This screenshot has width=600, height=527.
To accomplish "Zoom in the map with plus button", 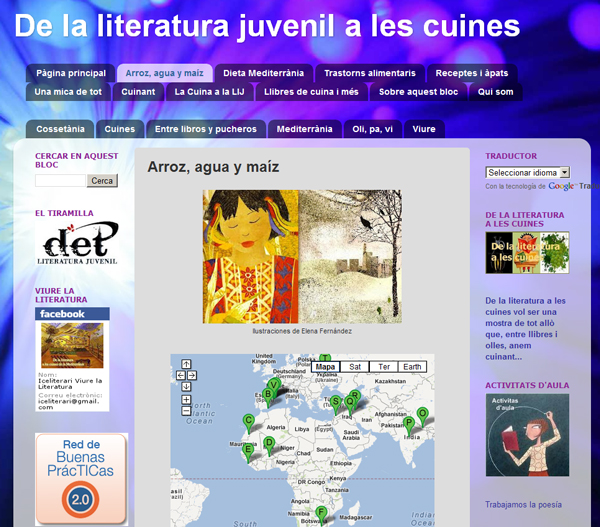I will tap(186, 400).
